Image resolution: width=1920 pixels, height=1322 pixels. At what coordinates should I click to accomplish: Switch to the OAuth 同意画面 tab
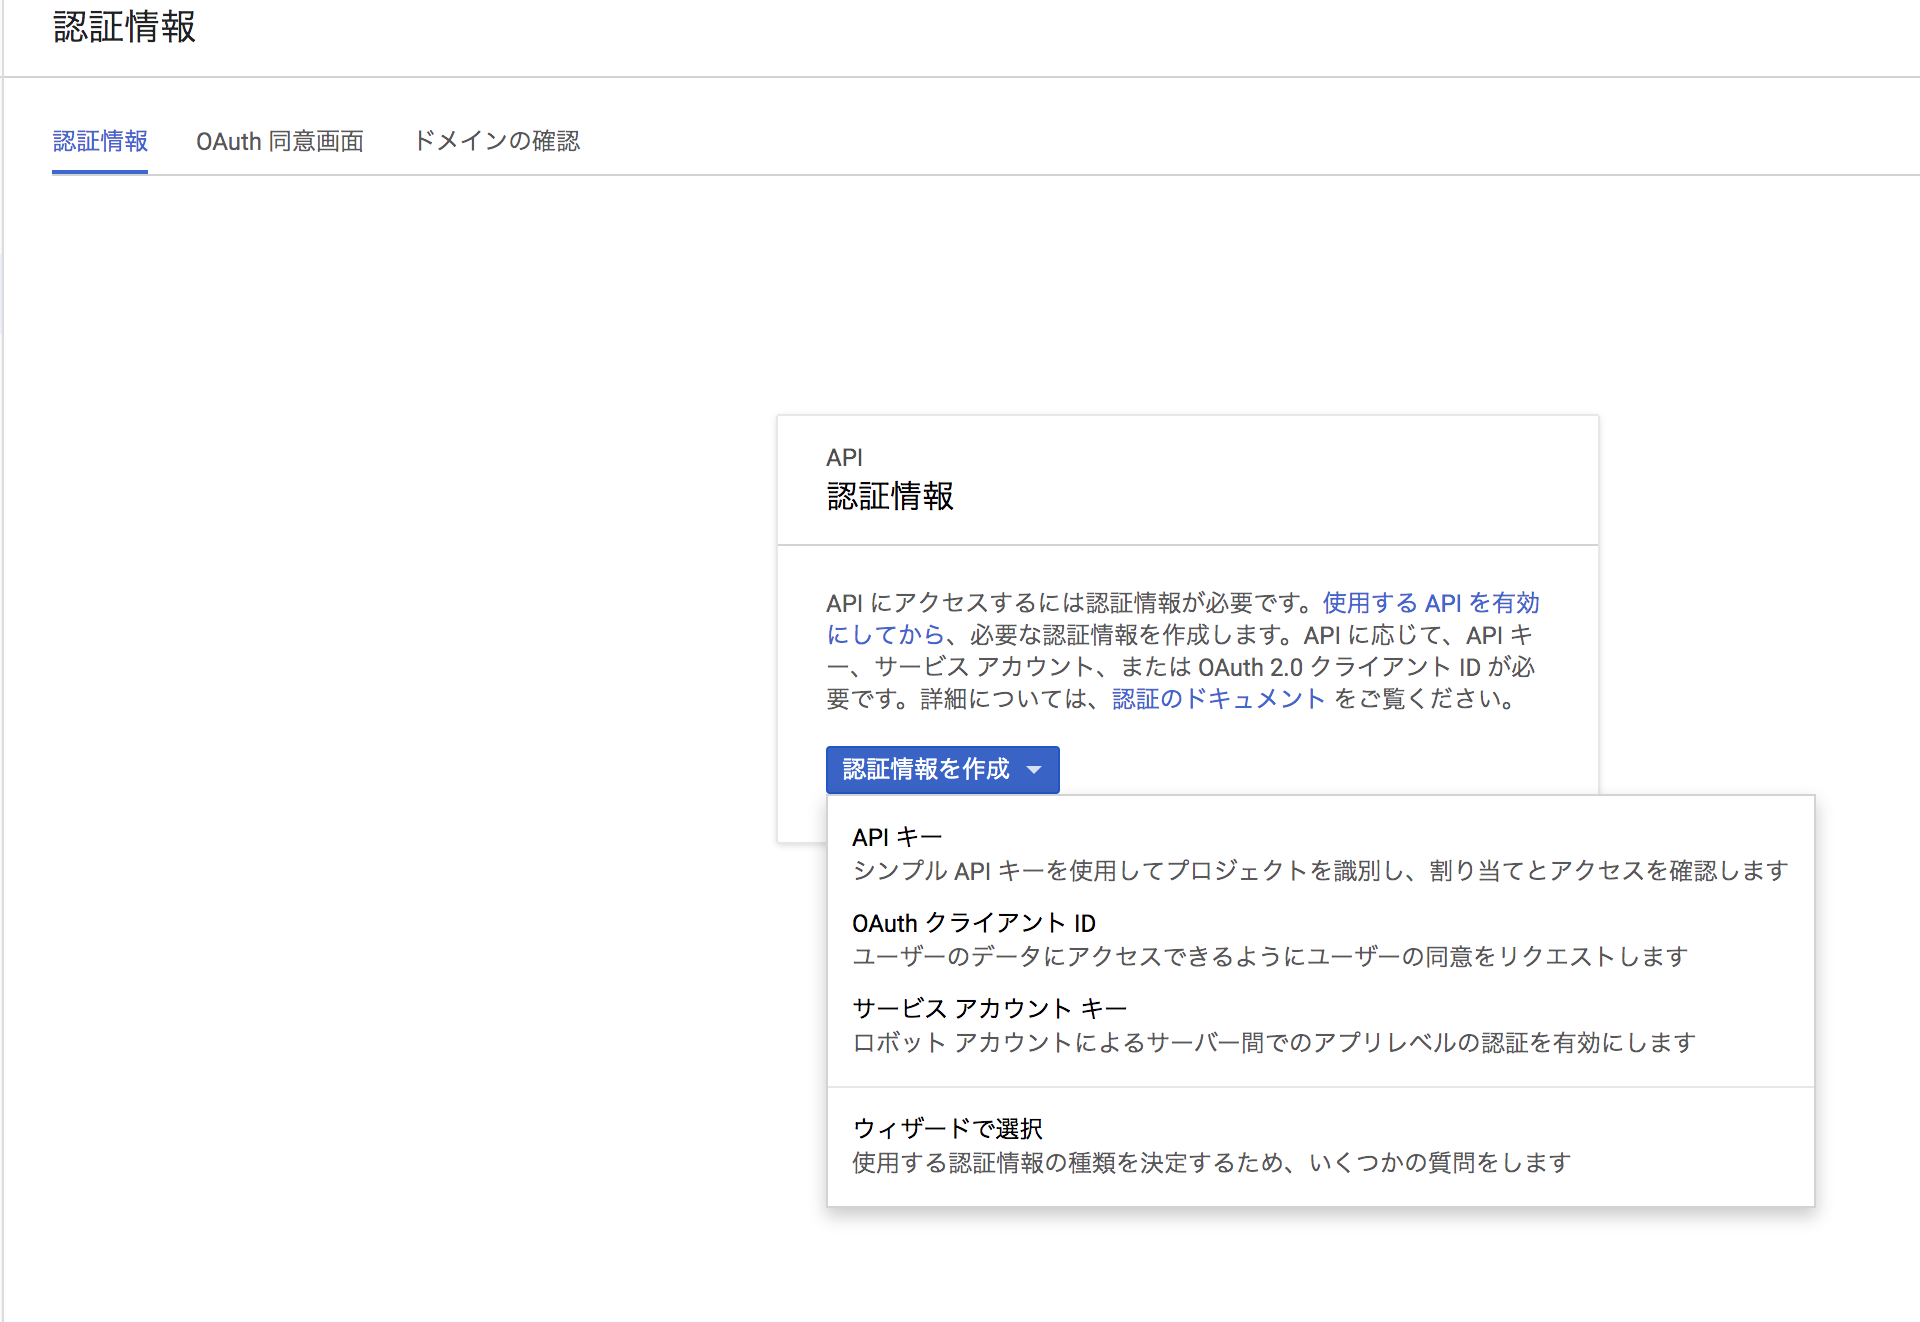[x=281, y=141]
